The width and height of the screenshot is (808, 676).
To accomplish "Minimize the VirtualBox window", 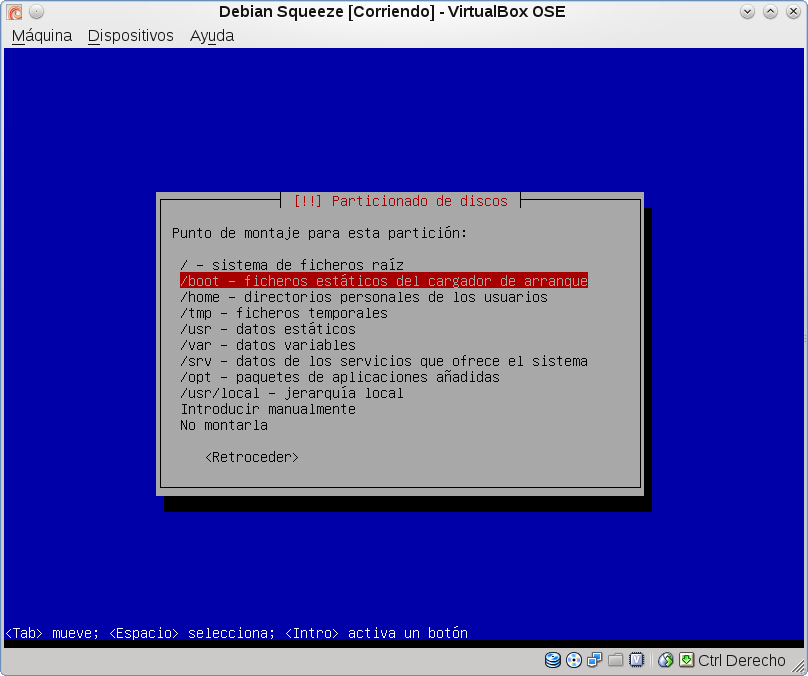I will pos(747,11).
